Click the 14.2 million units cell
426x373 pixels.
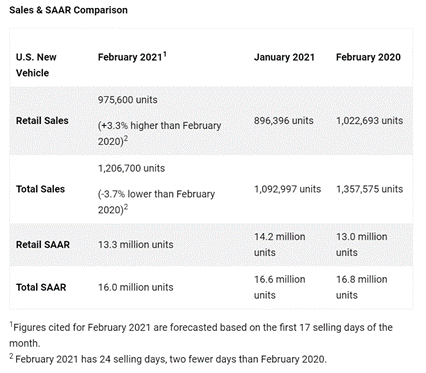tap(280, 245)
